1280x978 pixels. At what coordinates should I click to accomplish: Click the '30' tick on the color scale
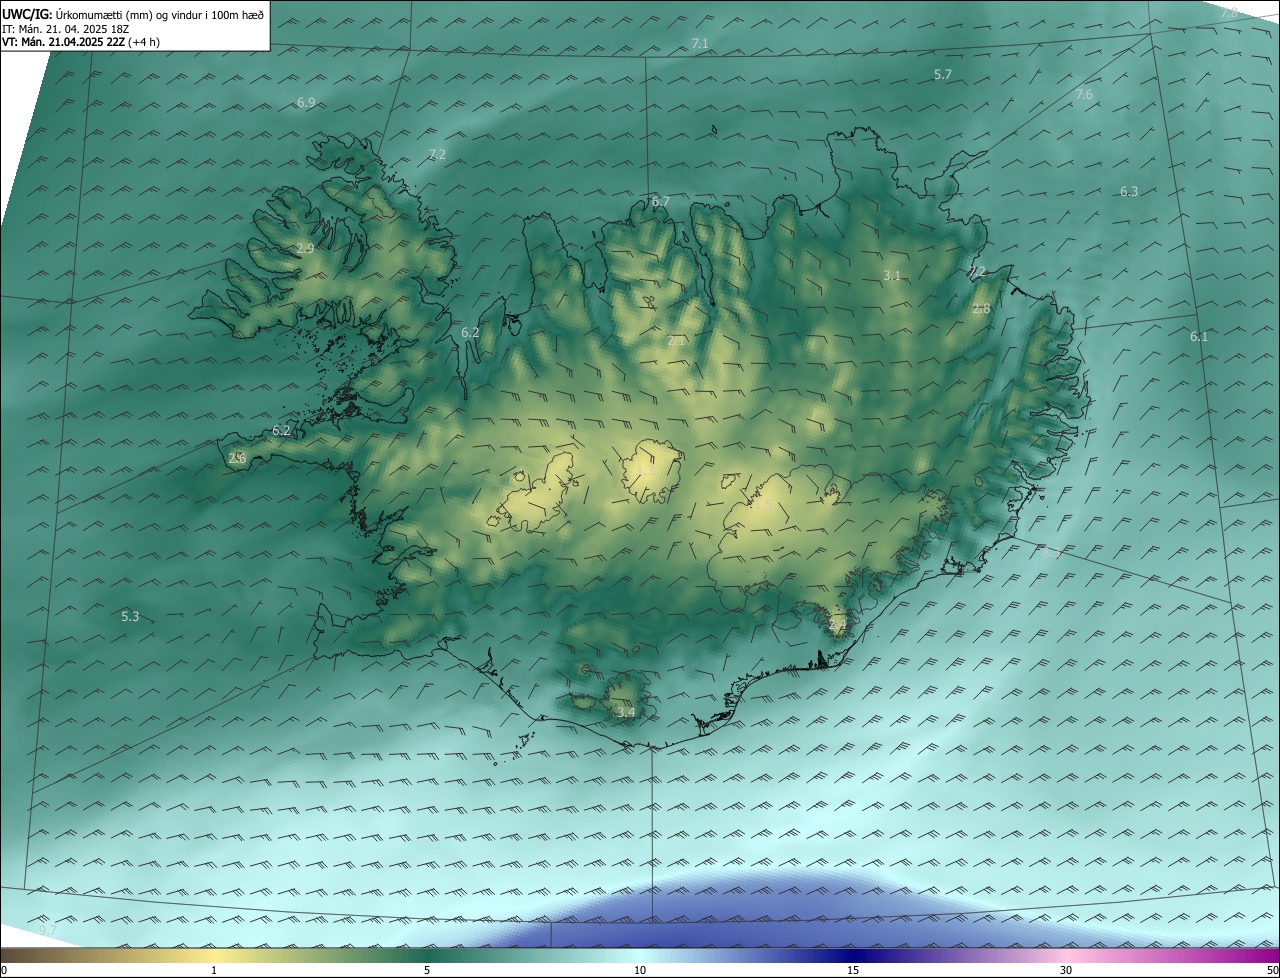coord(1066,971)
